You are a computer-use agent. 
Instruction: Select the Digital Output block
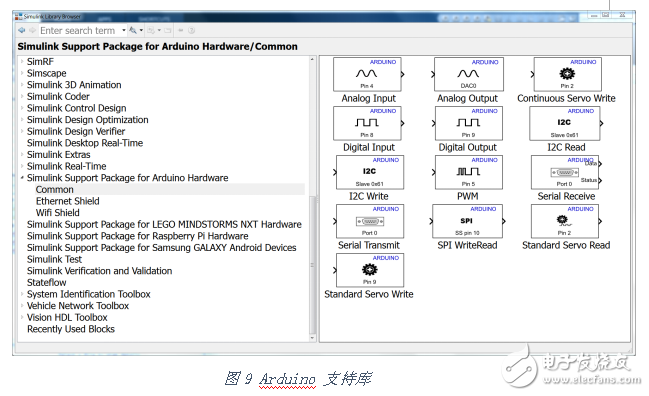pos(468,123)
